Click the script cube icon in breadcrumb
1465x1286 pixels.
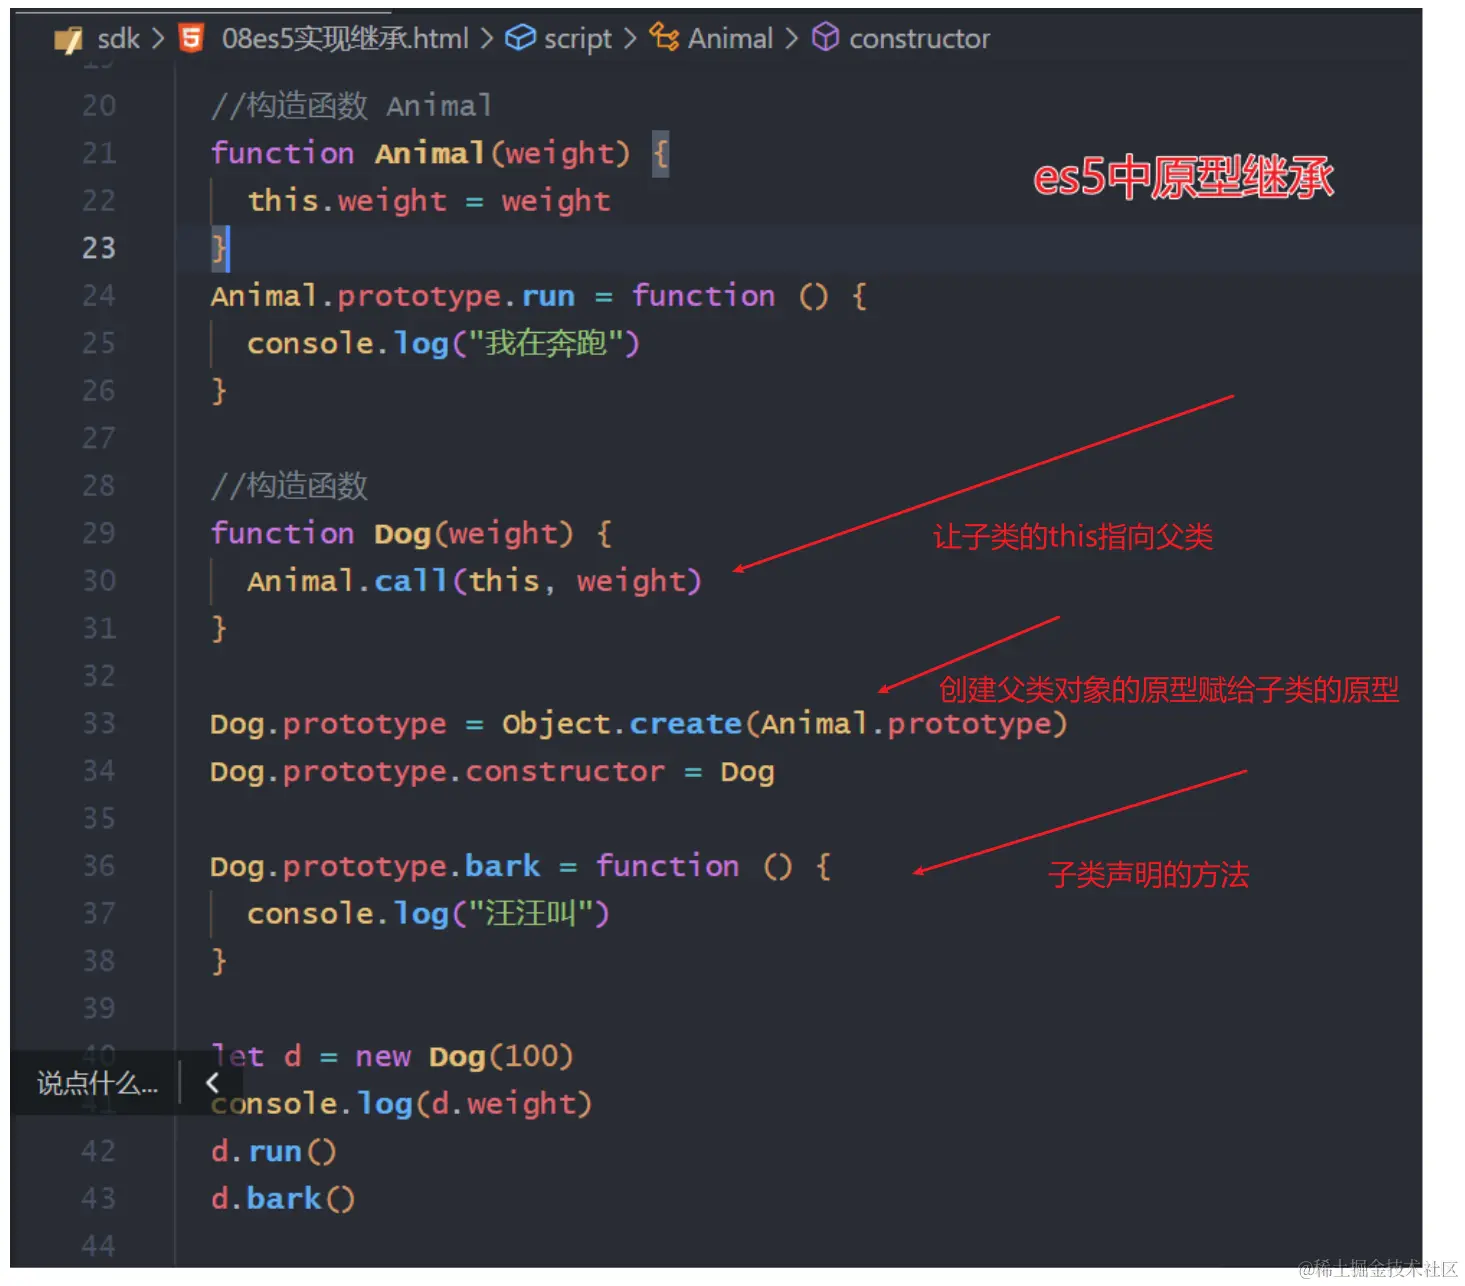(520, 38)
